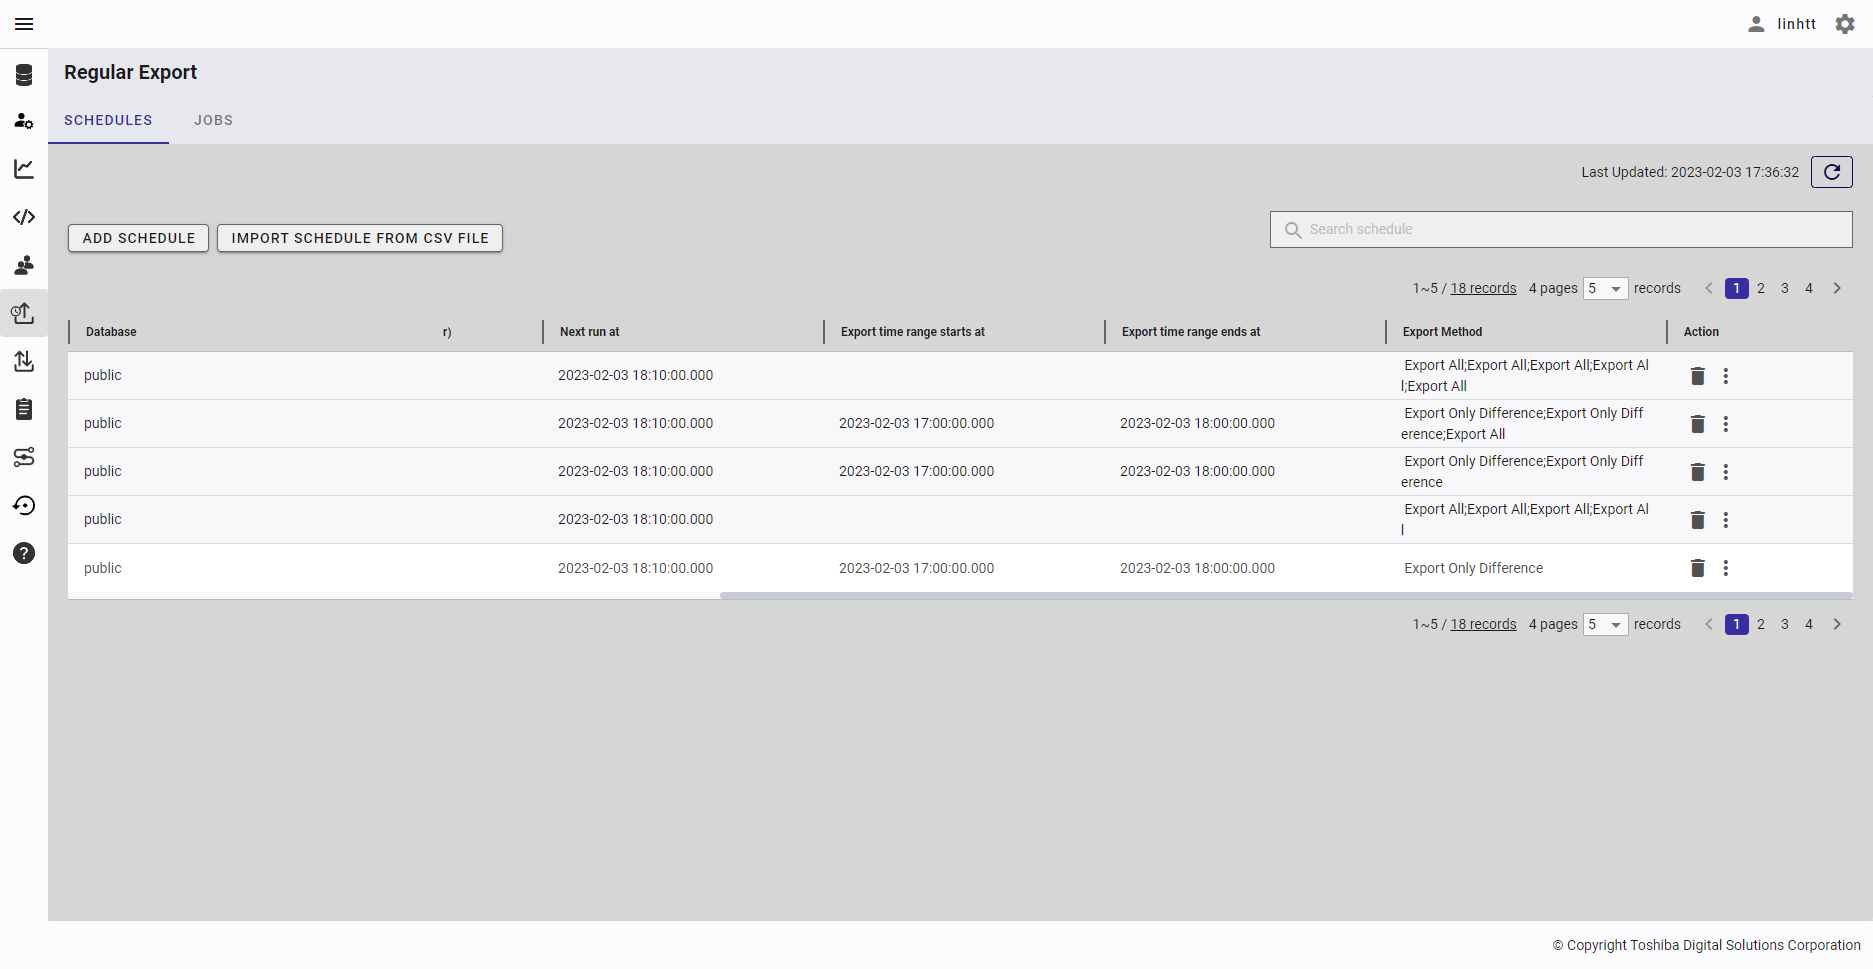Delete the second schedule row
Viewport: 1873px width, 969px height.
pyautogui.click(x=1698, y=424)
